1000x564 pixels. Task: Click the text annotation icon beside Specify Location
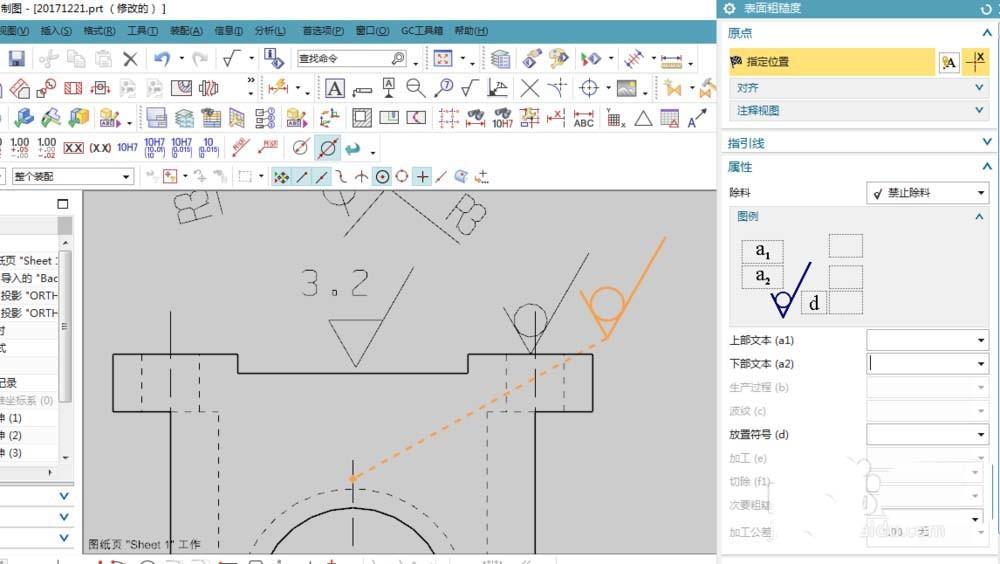(x=949, y=62)
